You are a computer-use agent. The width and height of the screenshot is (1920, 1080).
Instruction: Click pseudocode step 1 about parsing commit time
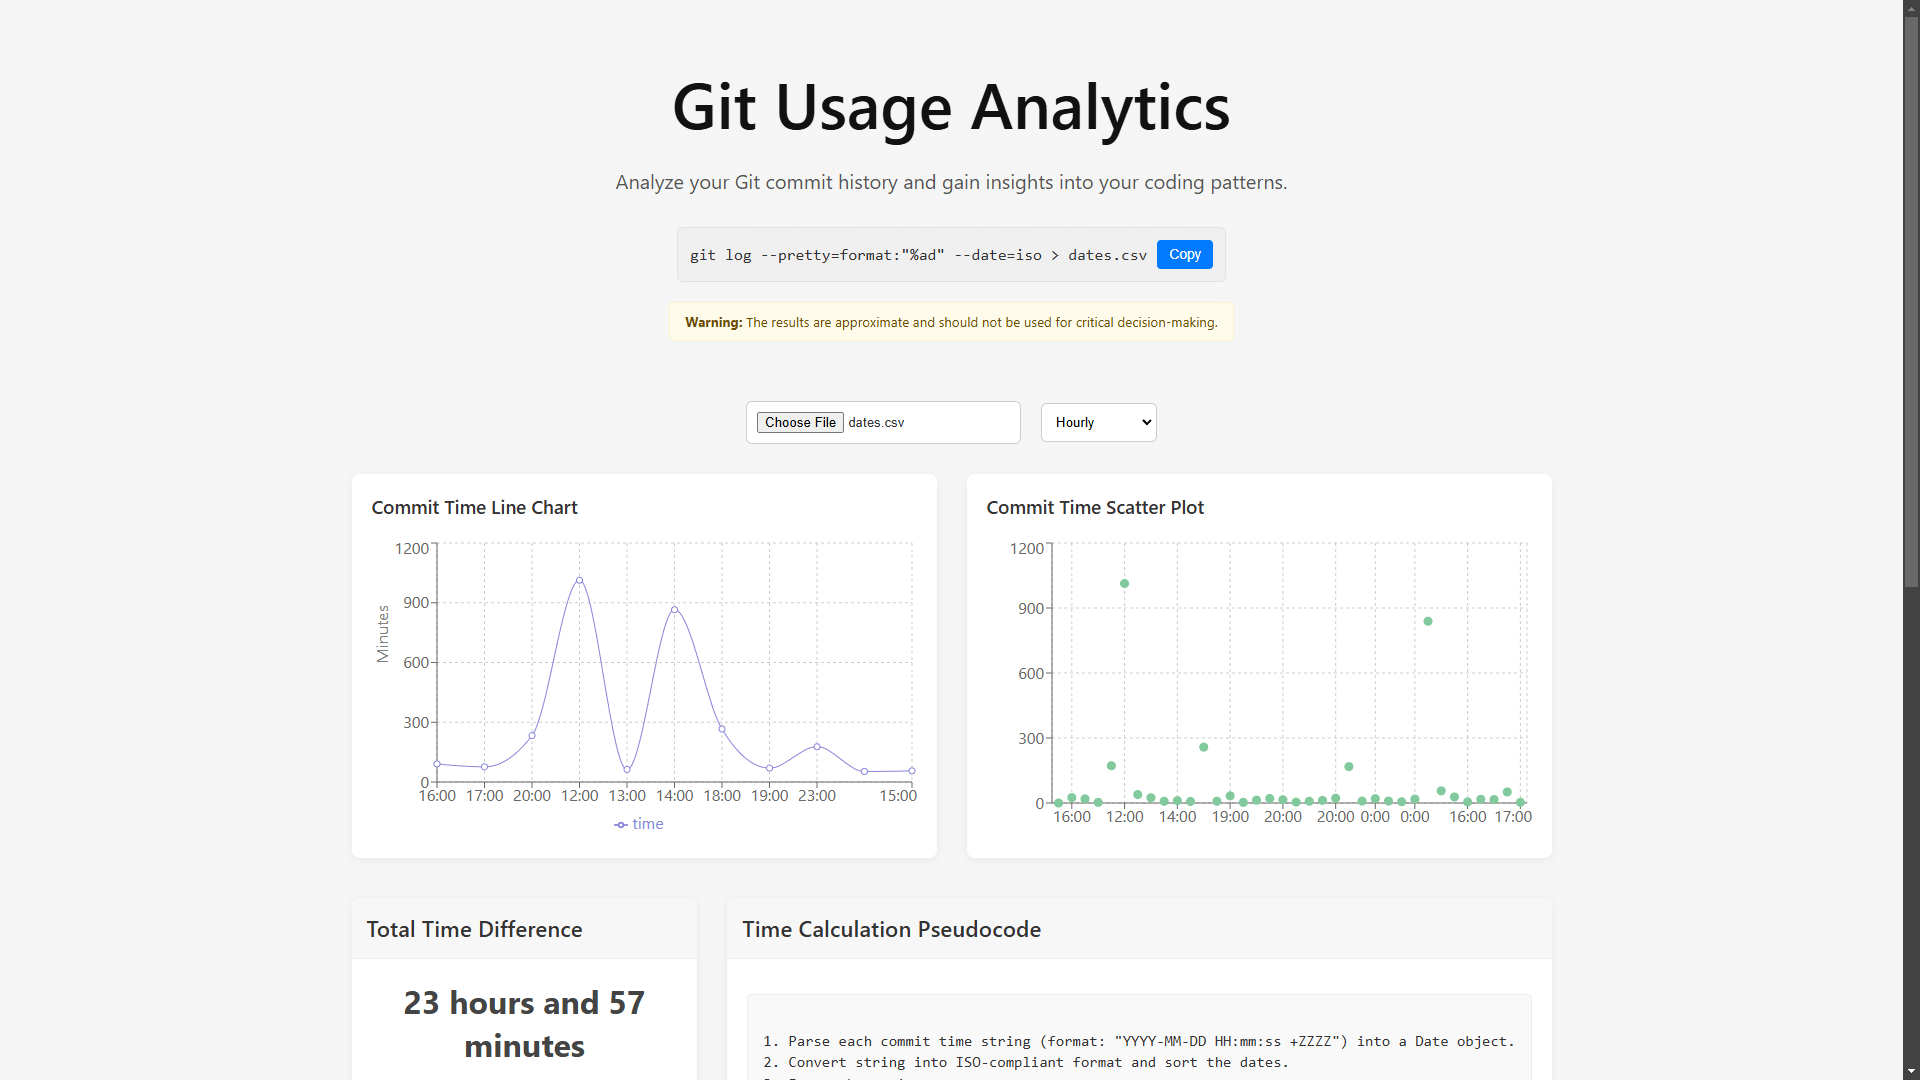click(x=1138, y=1041)
